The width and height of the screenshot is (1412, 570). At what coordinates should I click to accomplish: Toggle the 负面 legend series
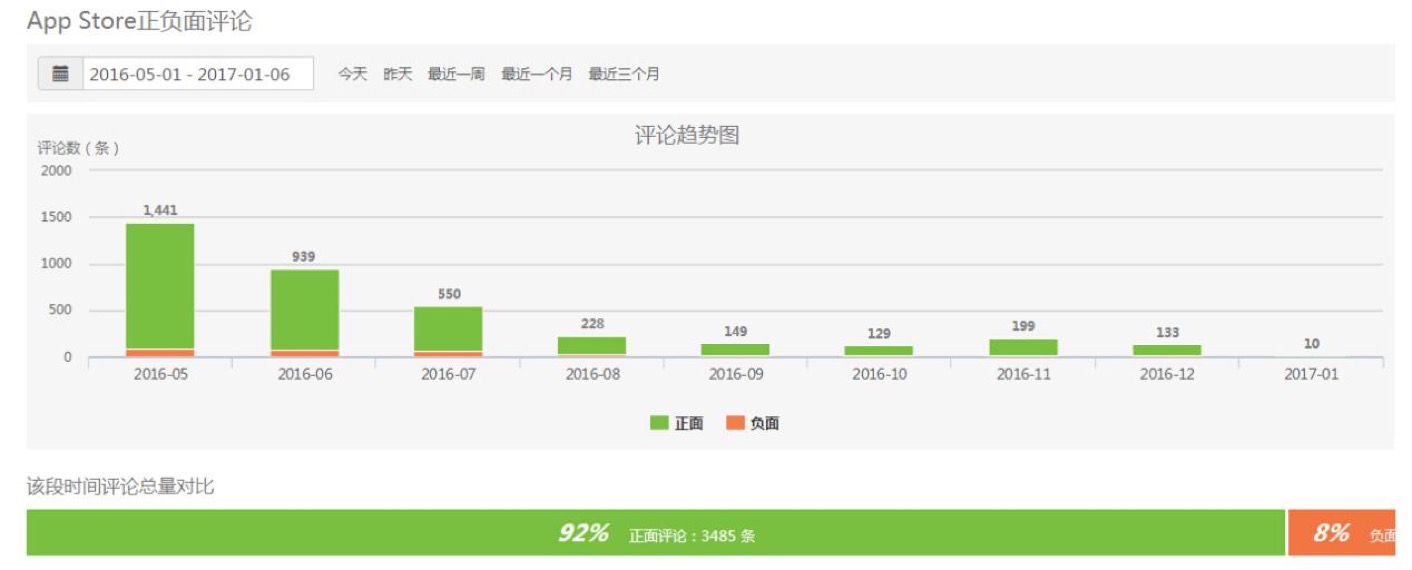coord(752,423)
